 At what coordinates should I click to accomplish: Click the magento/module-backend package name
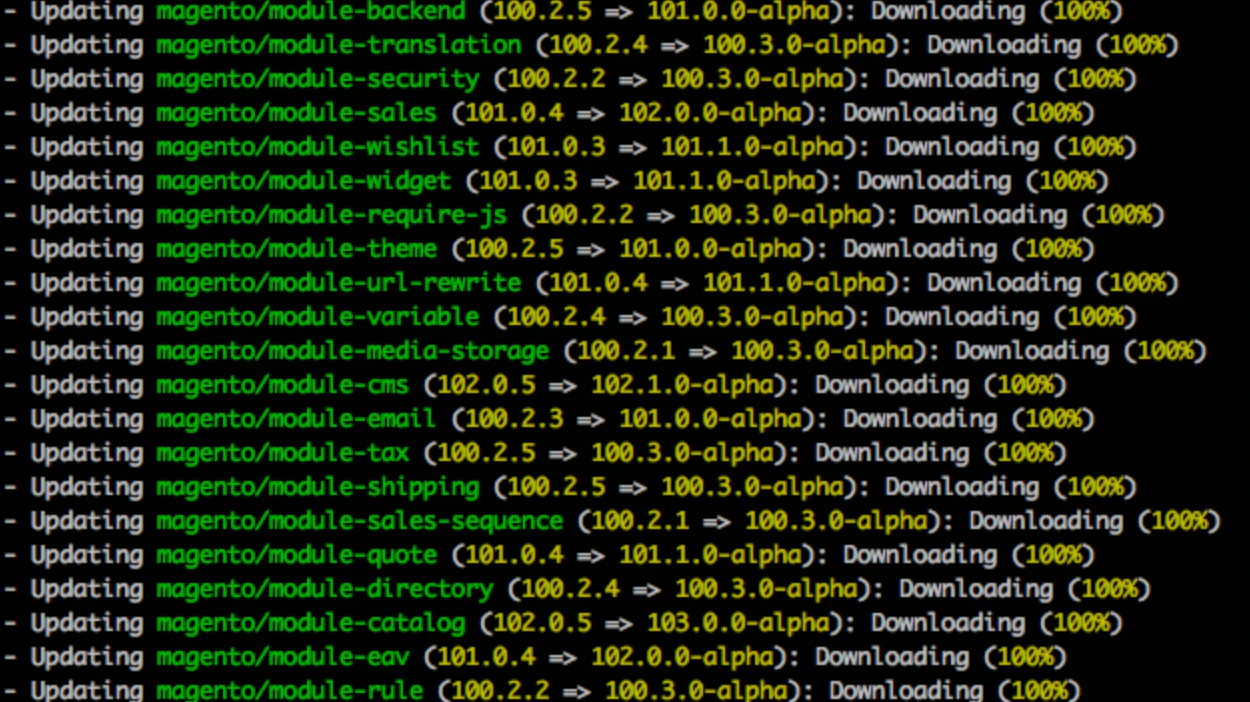pyautogui.click(x=311, y=12)
